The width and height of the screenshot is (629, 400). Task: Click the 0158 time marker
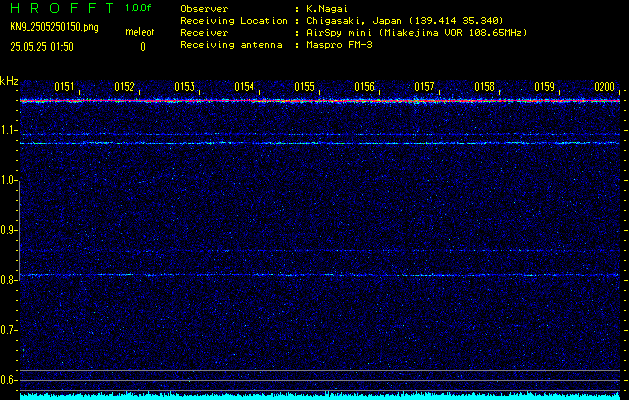pos(485,87)
